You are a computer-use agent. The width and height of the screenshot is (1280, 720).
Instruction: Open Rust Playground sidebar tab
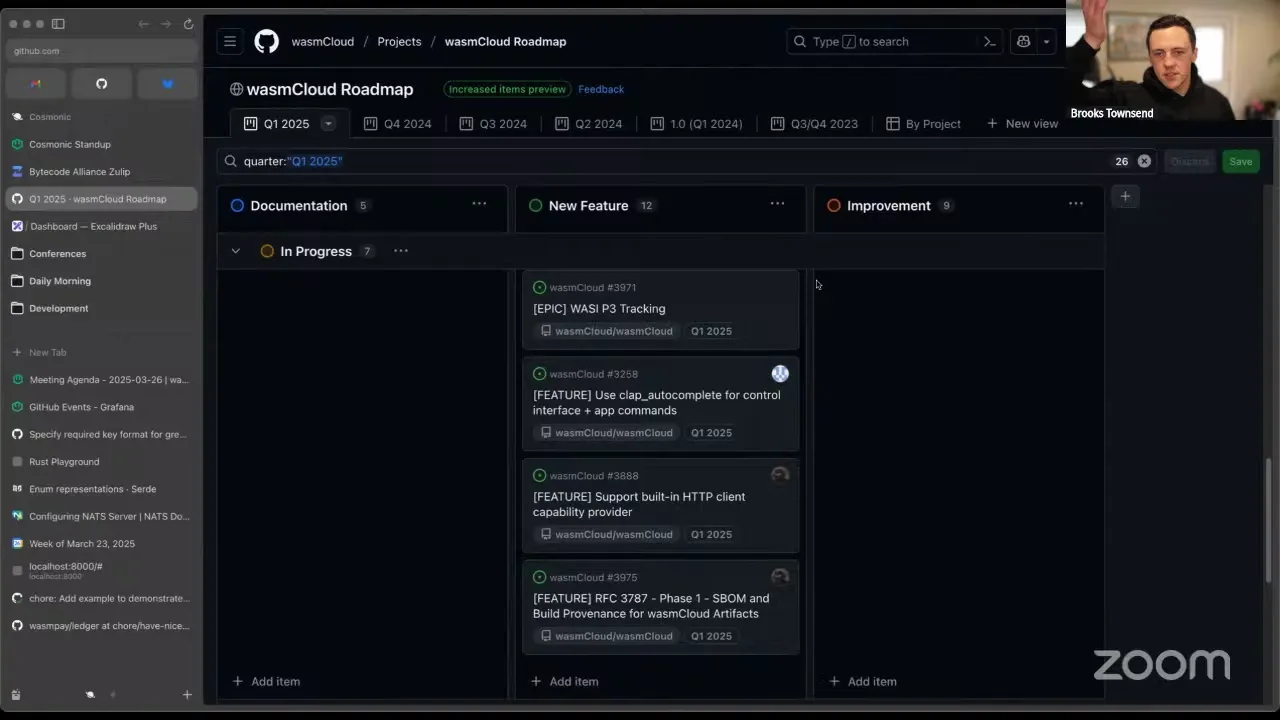(101, 462)
